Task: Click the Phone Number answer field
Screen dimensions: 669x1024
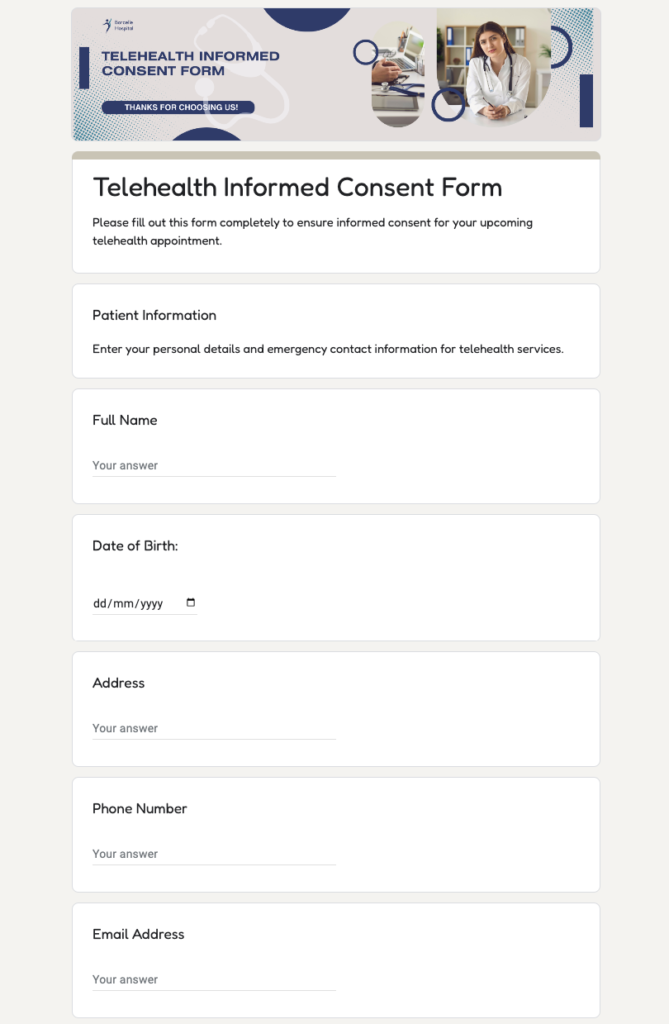Action: tap(213, 854)
